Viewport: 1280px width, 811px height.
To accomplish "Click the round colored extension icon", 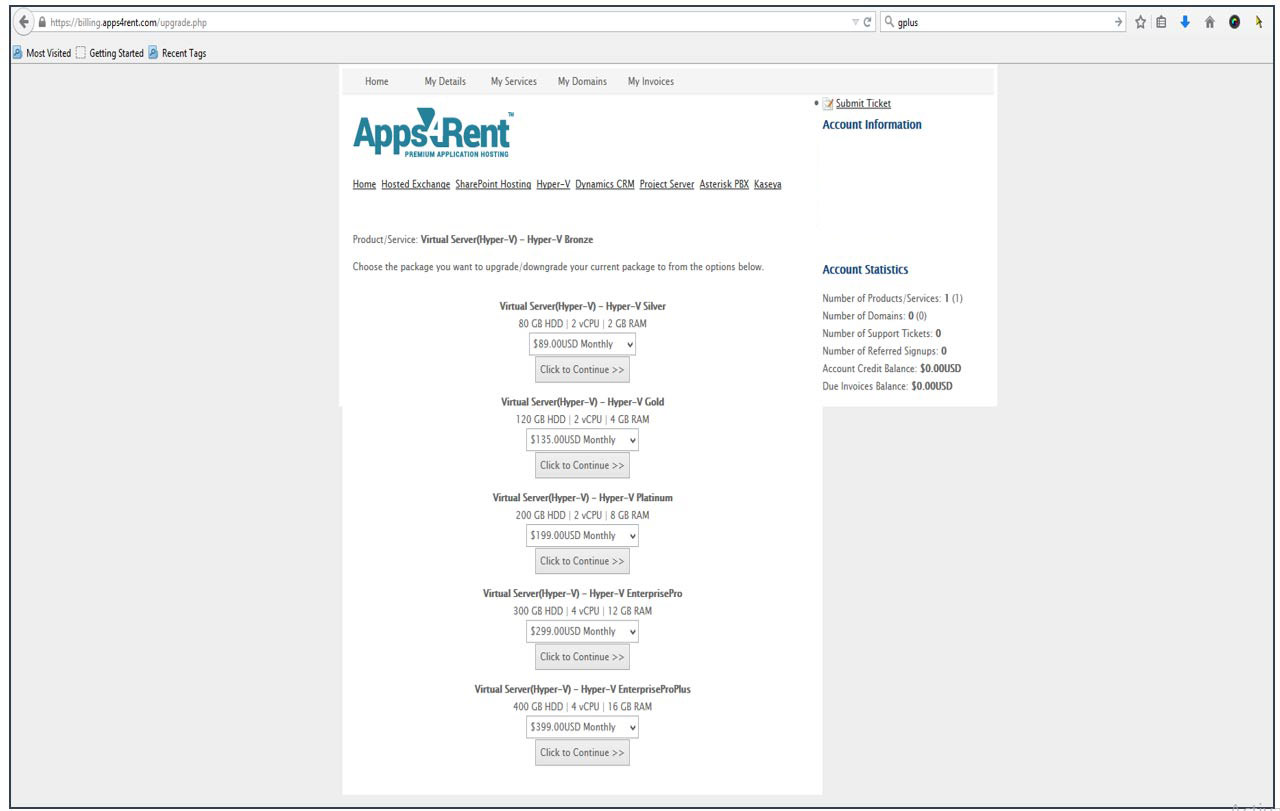I will (1234, 22).
